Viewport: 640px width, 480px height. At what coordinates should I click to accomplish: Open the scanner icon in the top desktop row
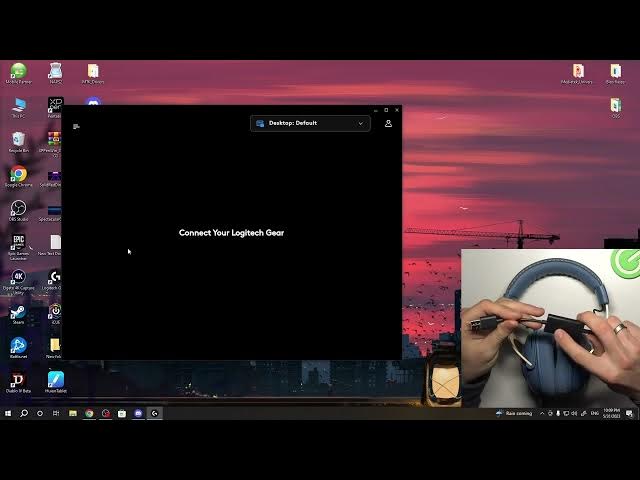[x=56, y=73]
